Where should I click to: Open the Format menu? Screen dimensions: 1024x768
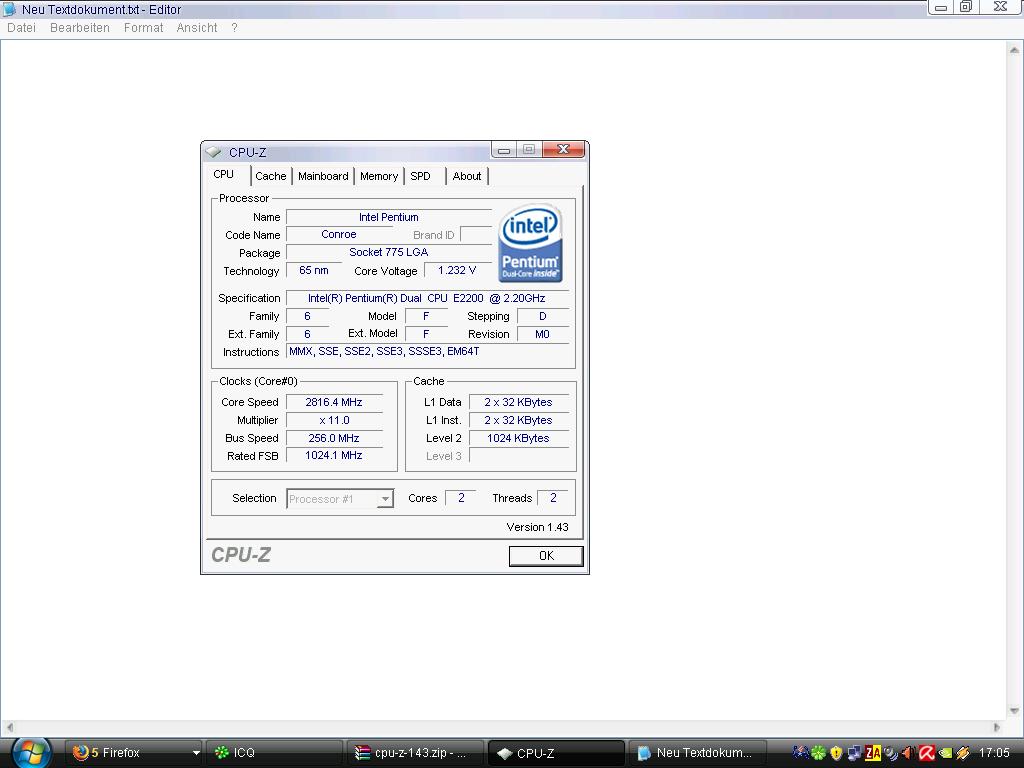(144, 28)
